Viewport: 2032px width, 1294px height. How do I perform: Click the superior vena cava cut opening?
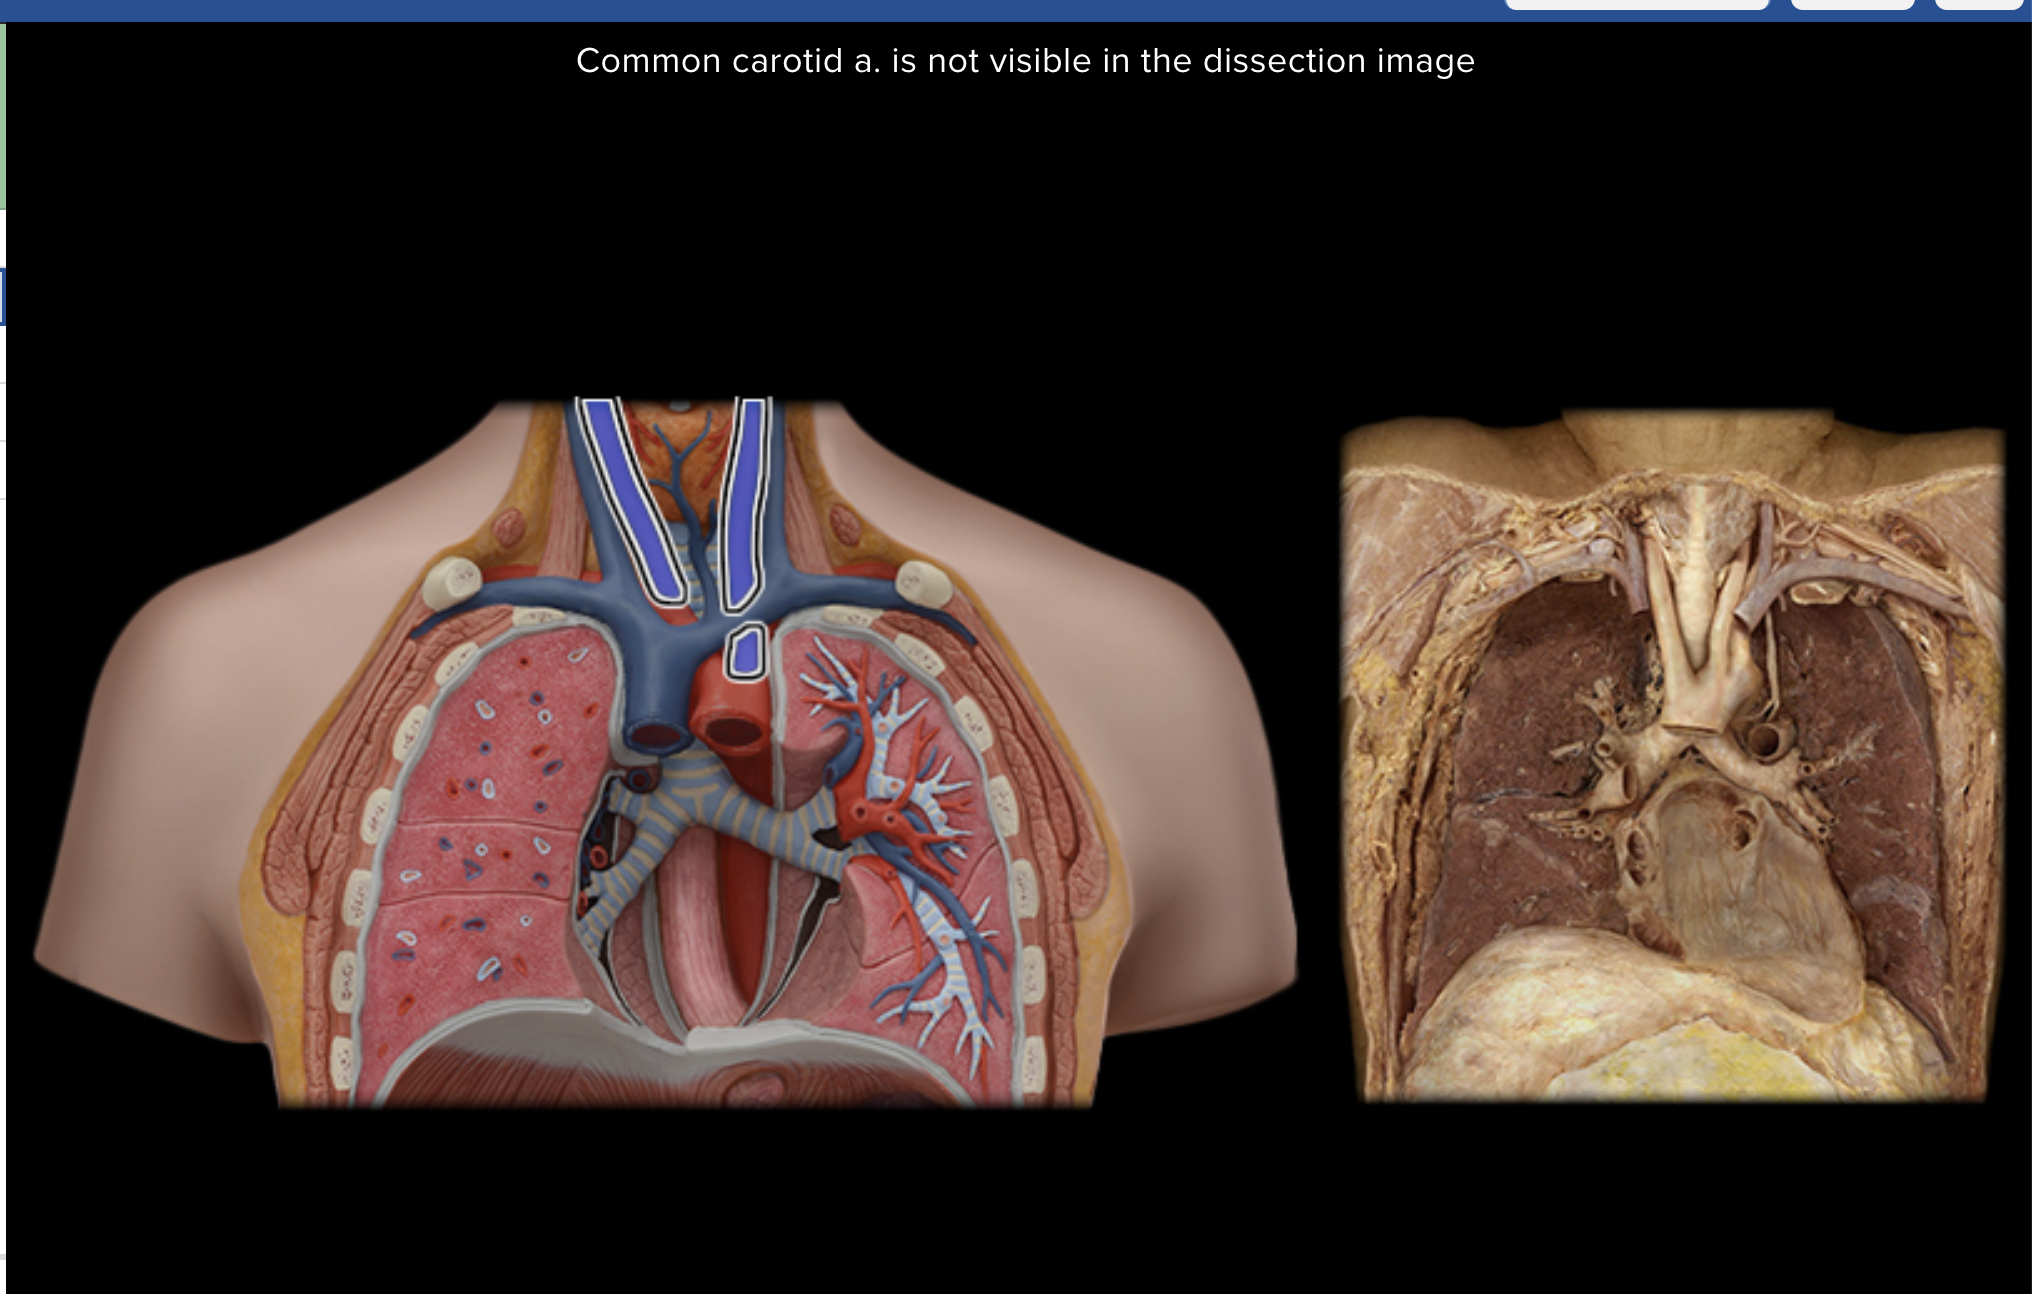(x=655, y=737)
